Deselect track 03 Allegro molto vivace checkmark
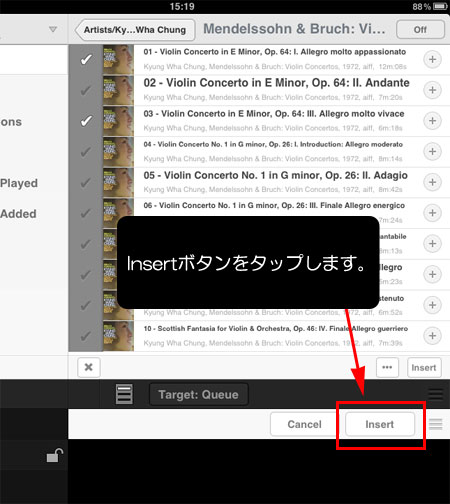 pos(86,121)
